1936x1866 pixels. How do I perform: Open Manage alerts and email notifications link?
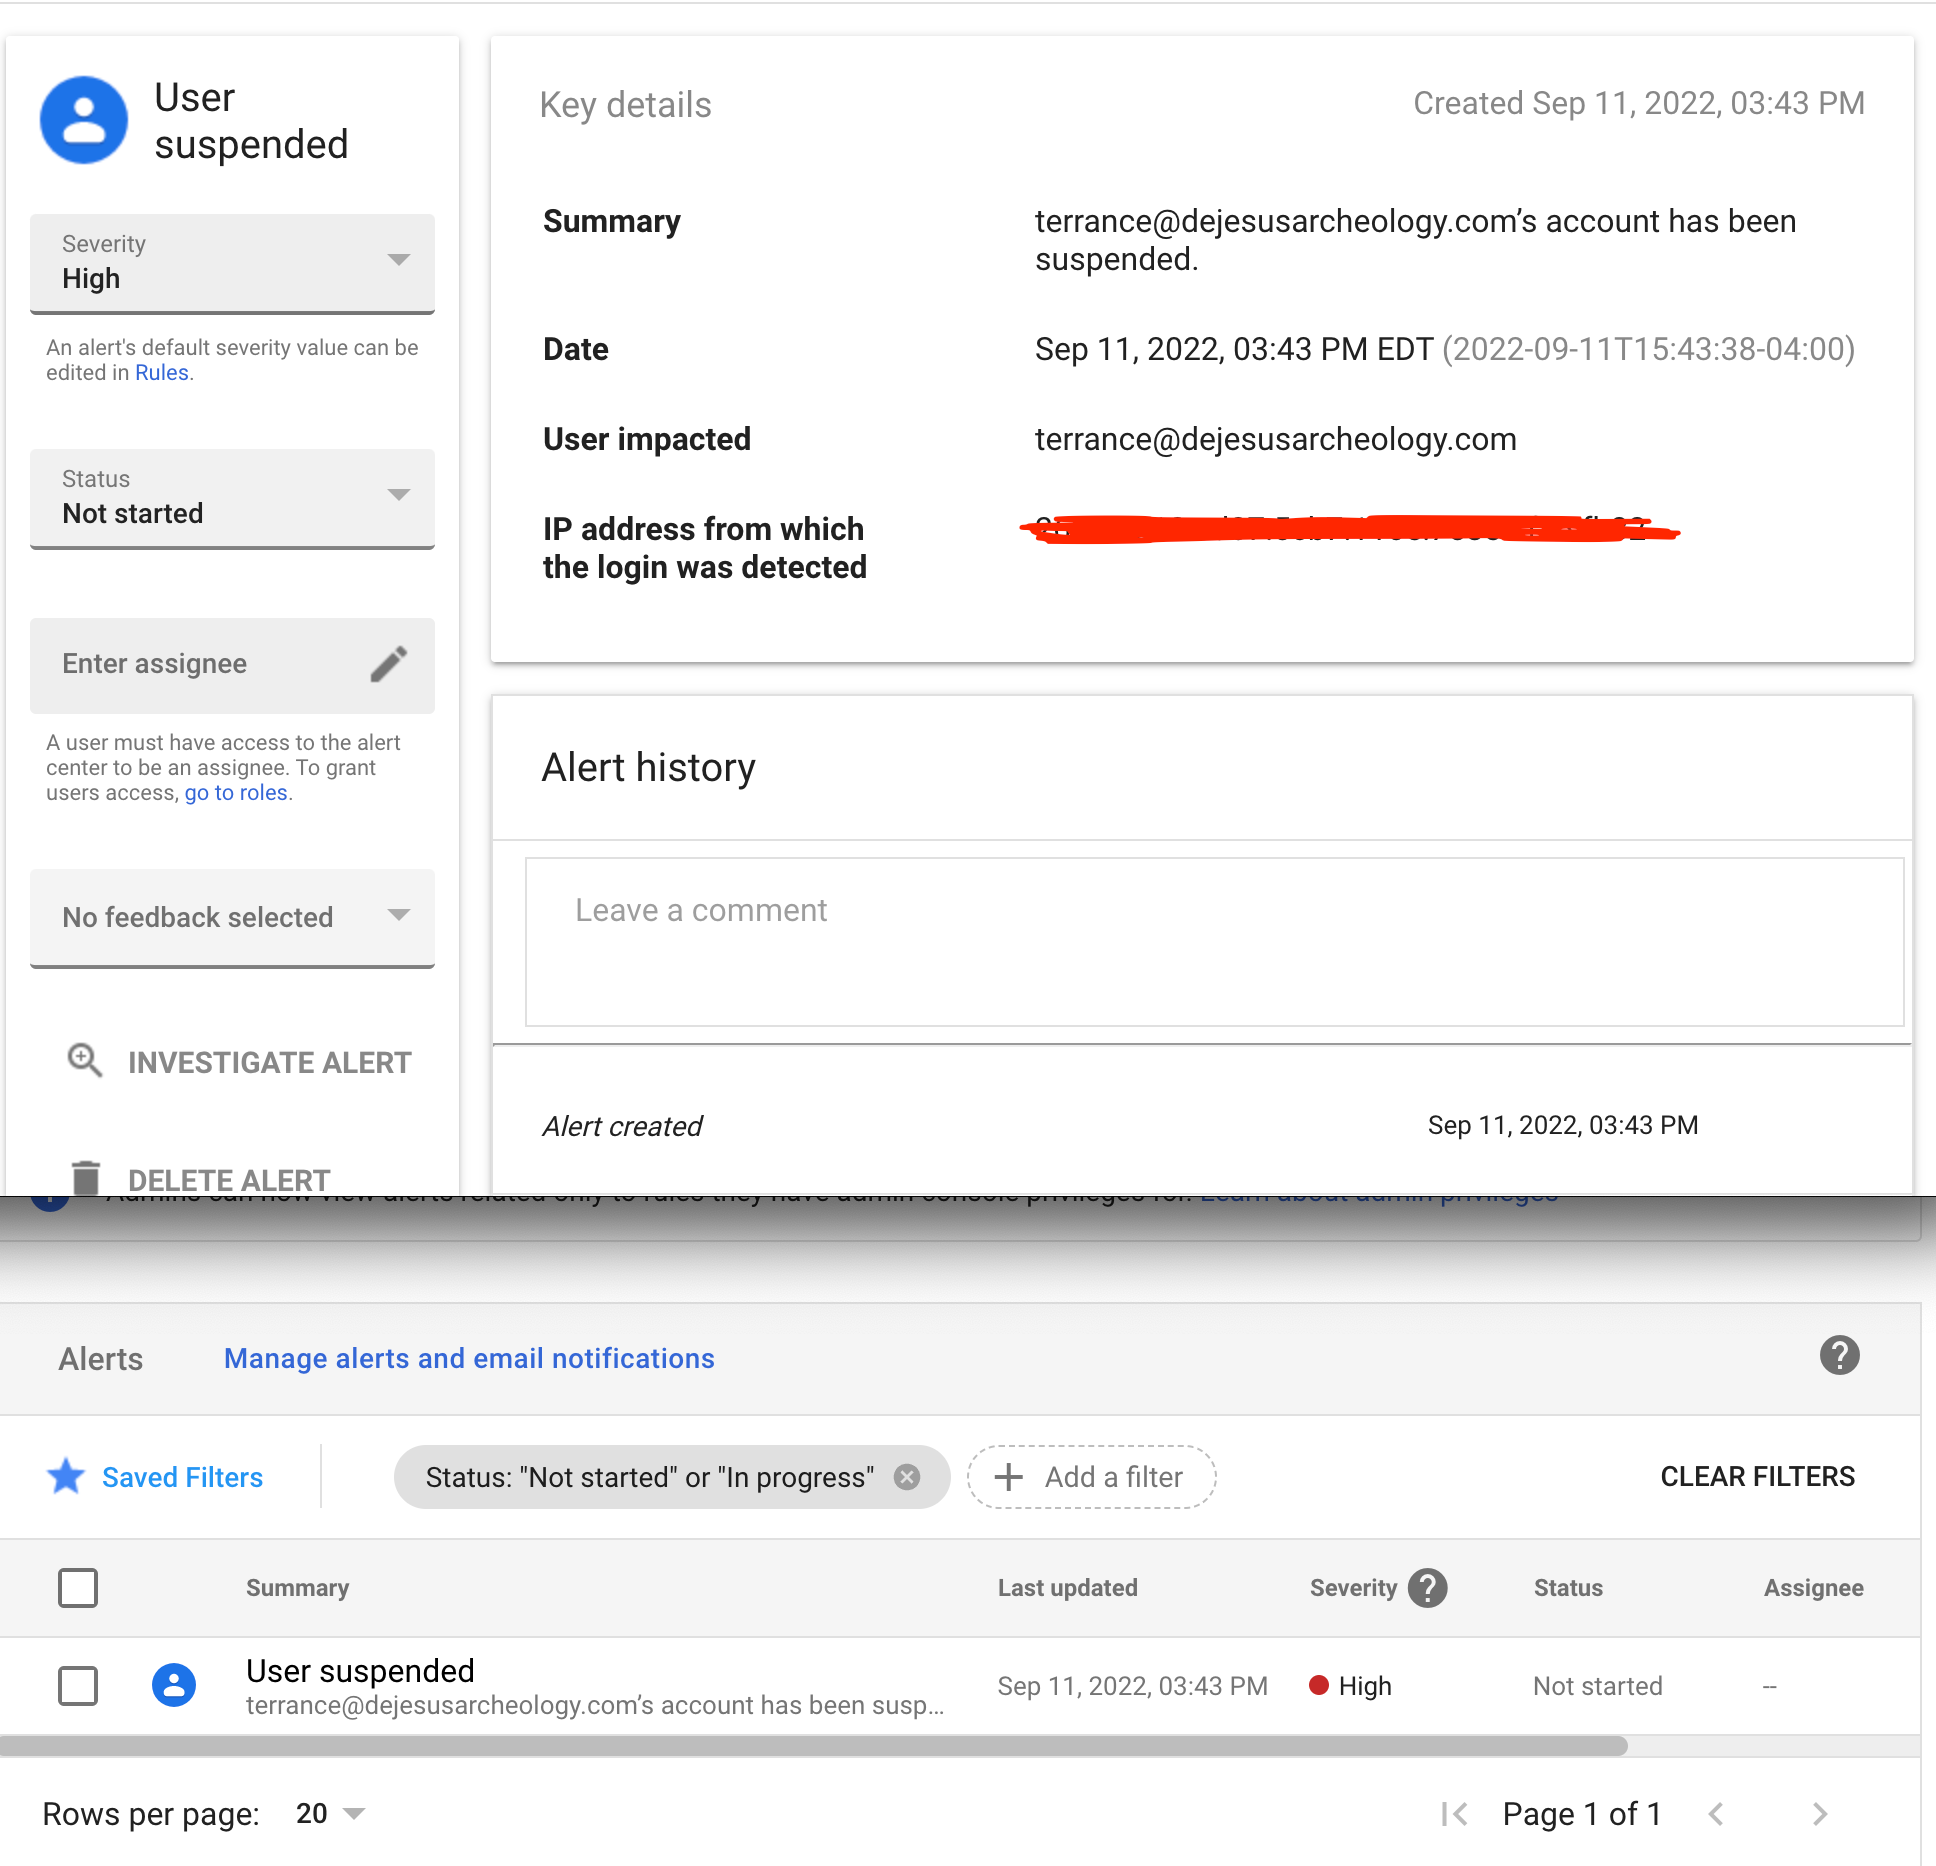(x=469, y=1358)
